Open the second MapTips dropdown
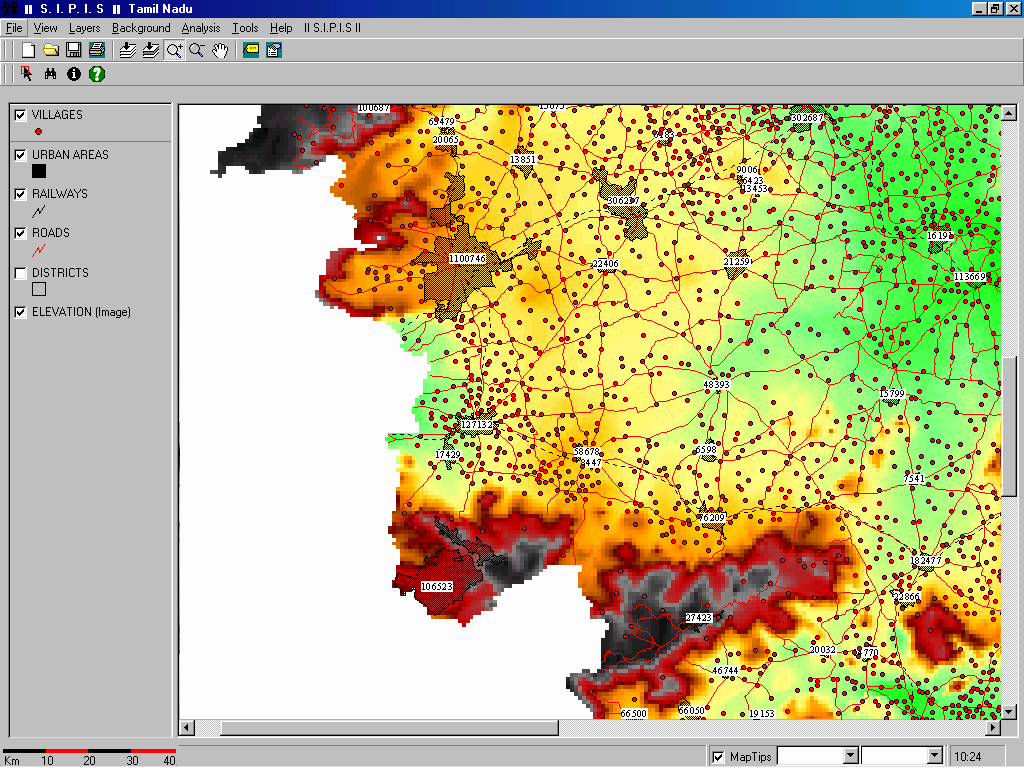 [x=935, y=756]
